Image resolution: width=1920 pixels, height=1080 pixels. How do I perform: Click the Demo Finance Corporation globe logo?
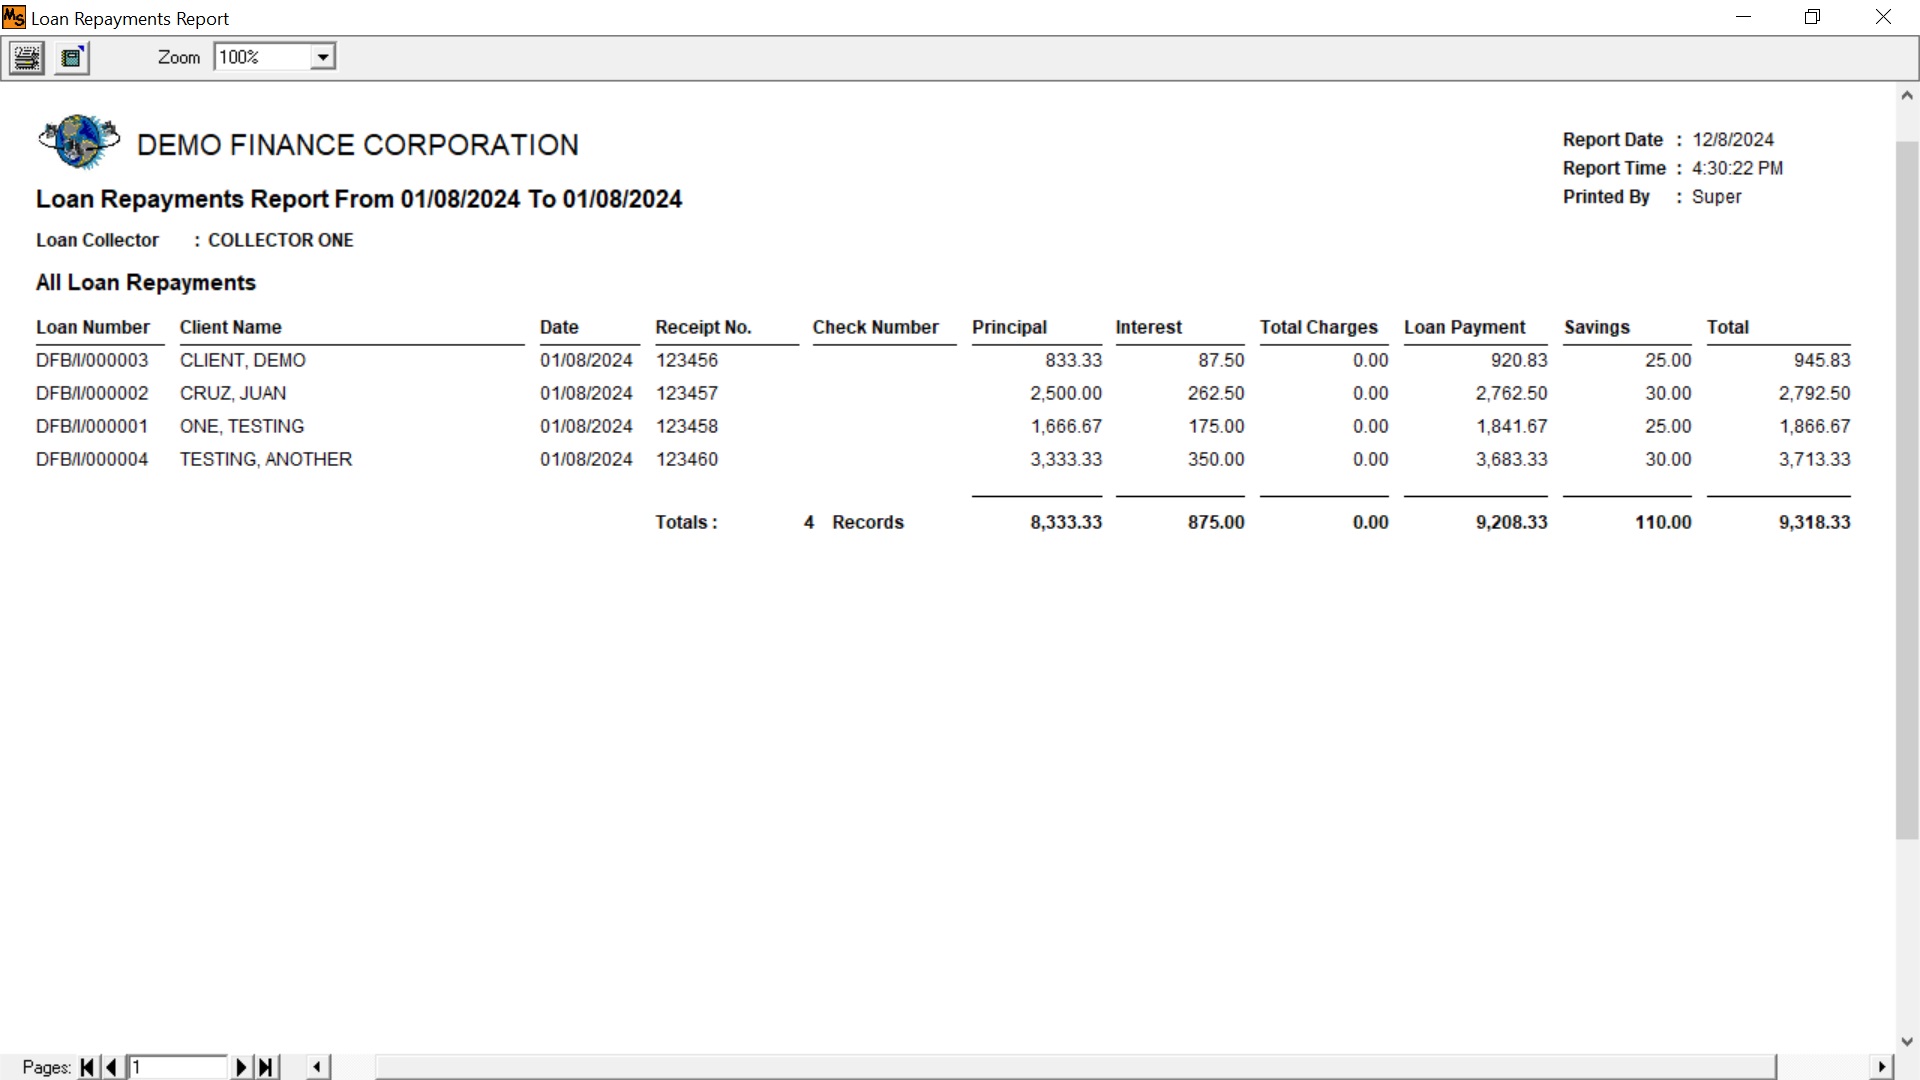79,142
